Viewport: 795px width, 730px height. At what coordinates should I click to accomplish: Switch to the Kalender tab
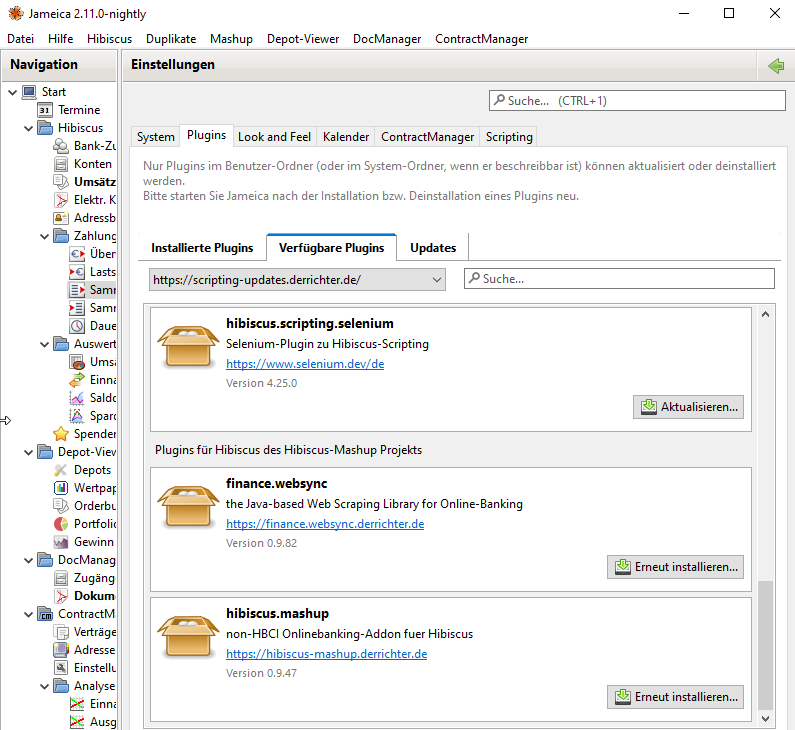tap(346, 137)
